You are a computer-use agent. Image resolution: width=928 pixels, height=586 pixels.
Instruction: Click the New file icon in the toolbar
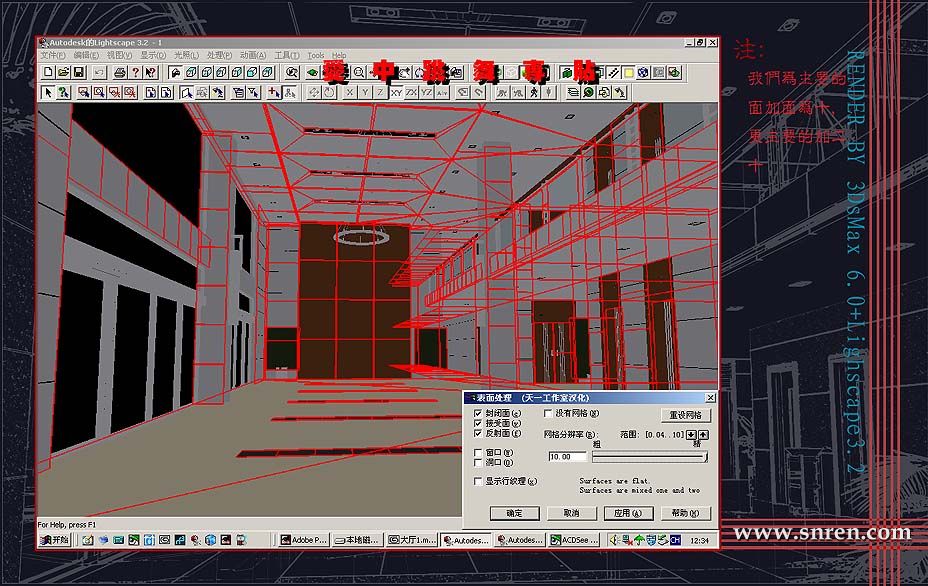(49, 73)
